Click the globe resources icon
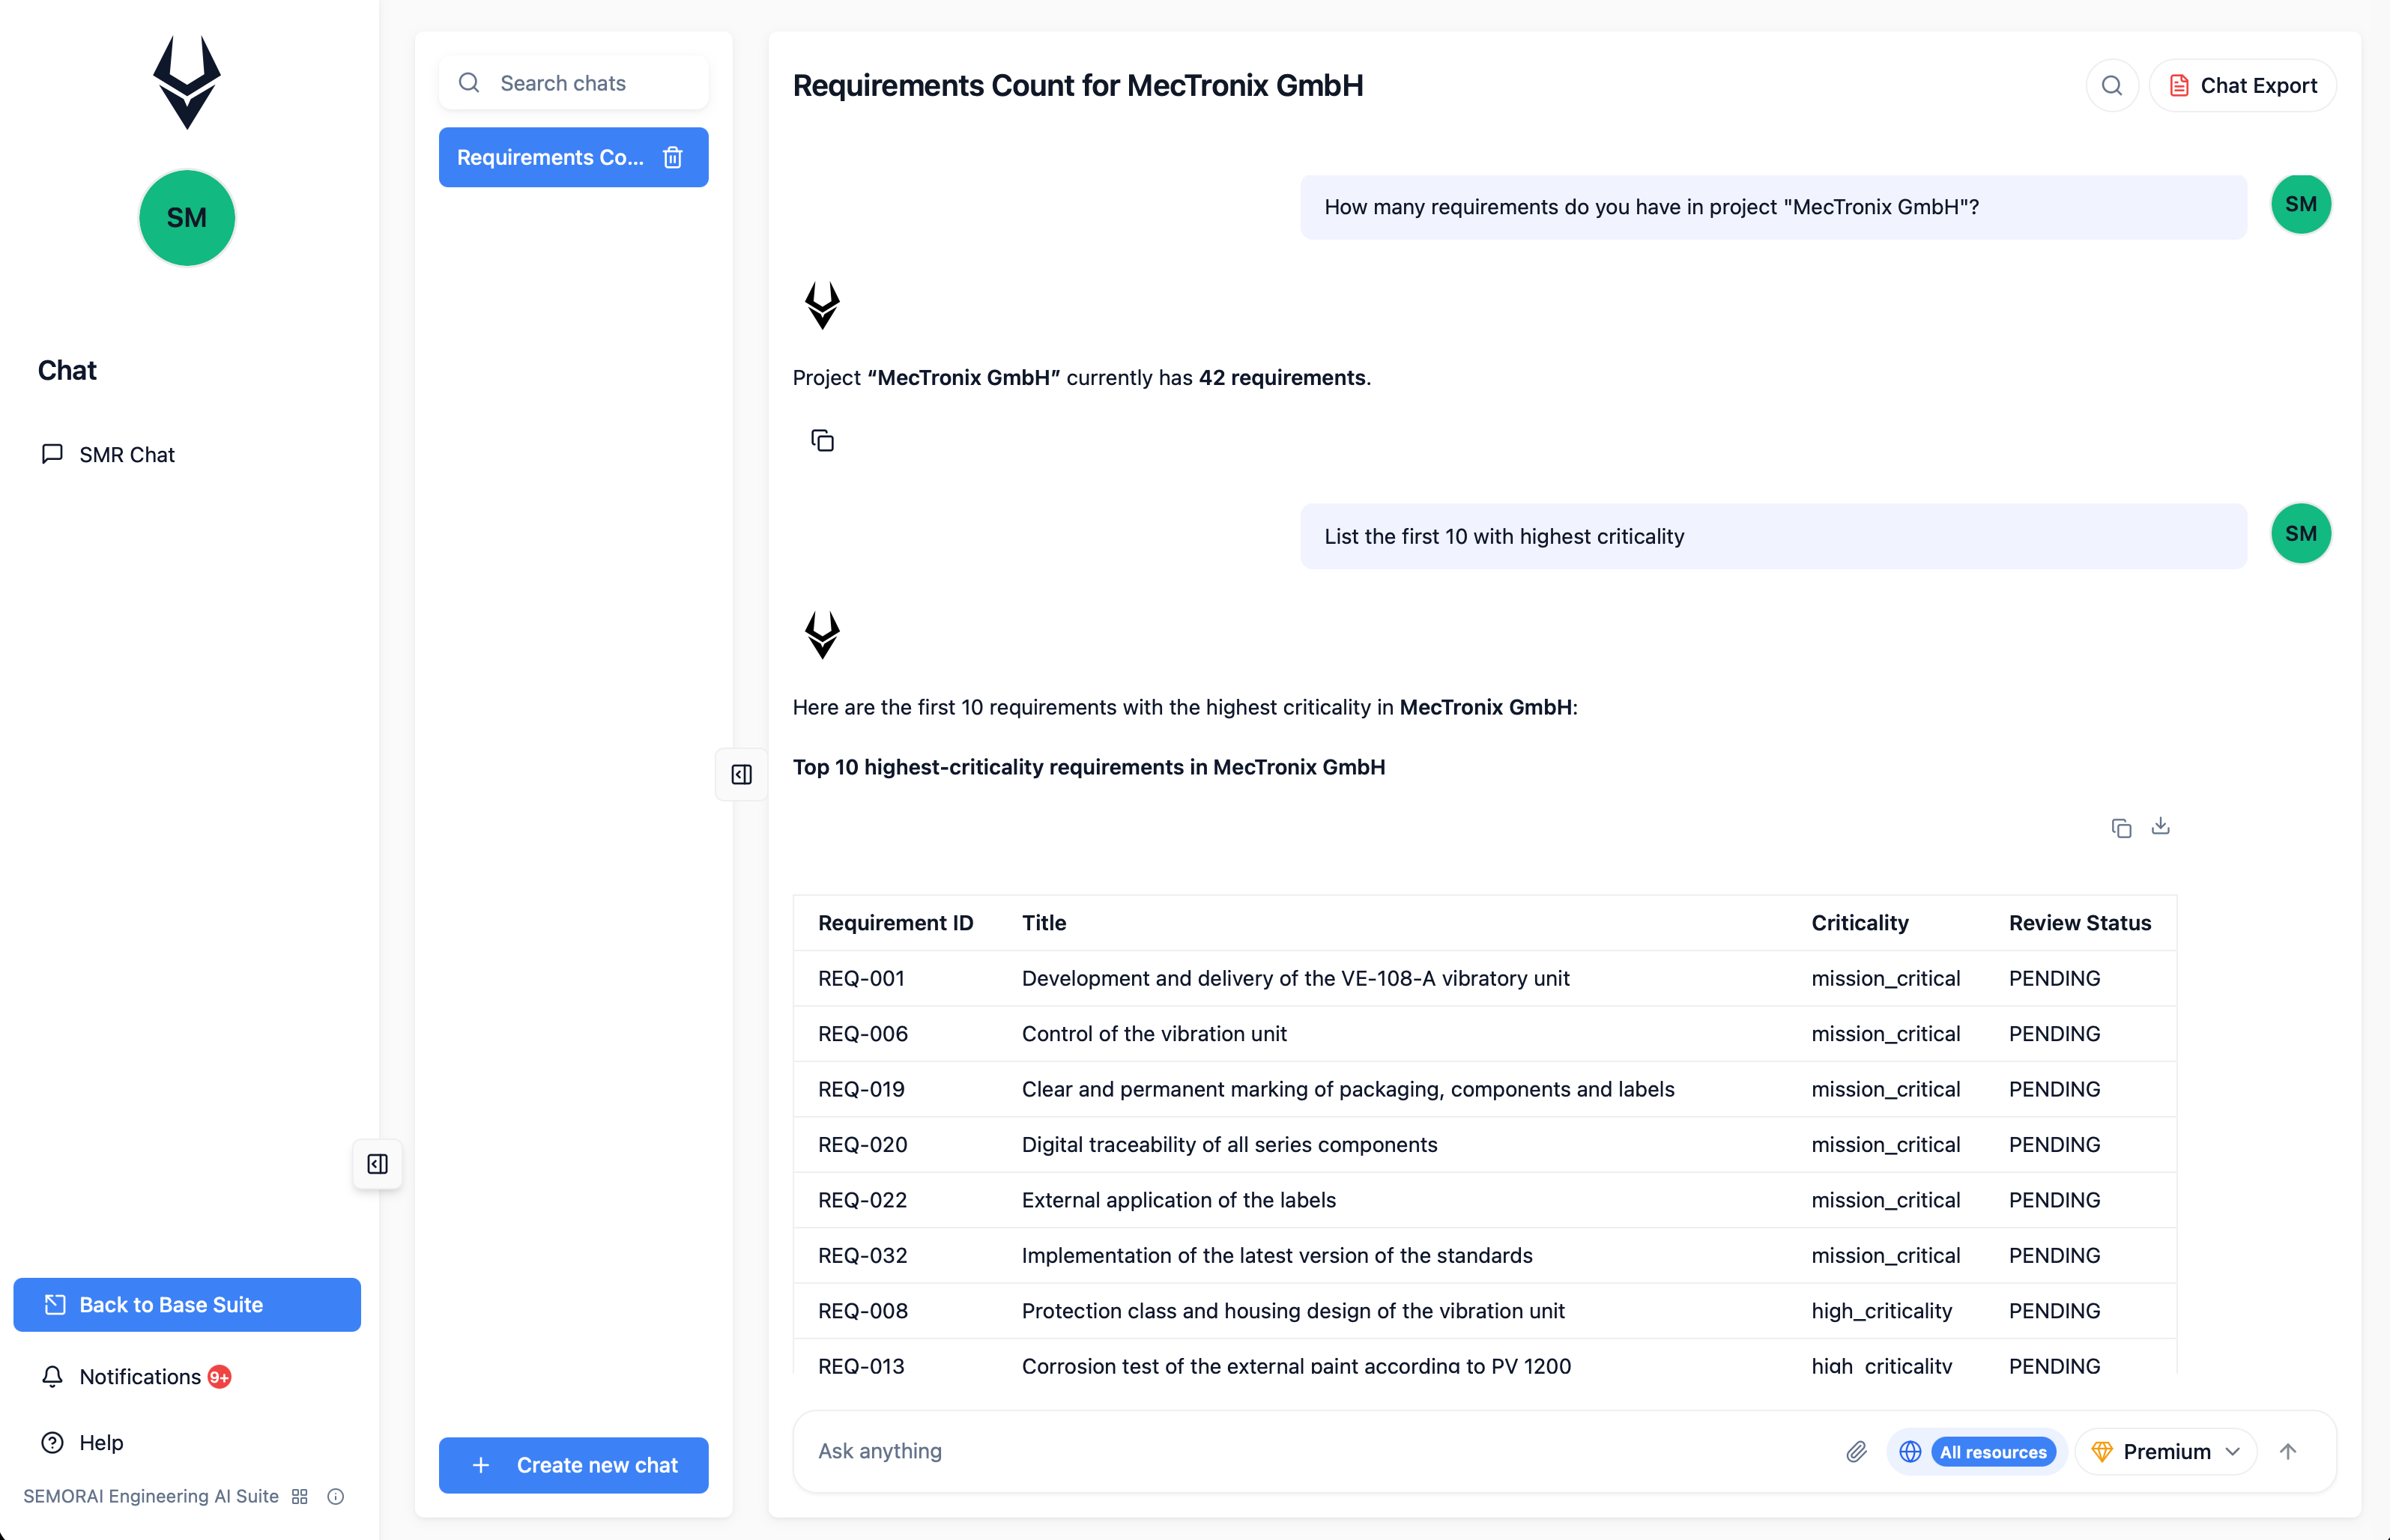Image resolution: width=2390 pixels, height=1540 pixels. click(x=1910, y=1451)
